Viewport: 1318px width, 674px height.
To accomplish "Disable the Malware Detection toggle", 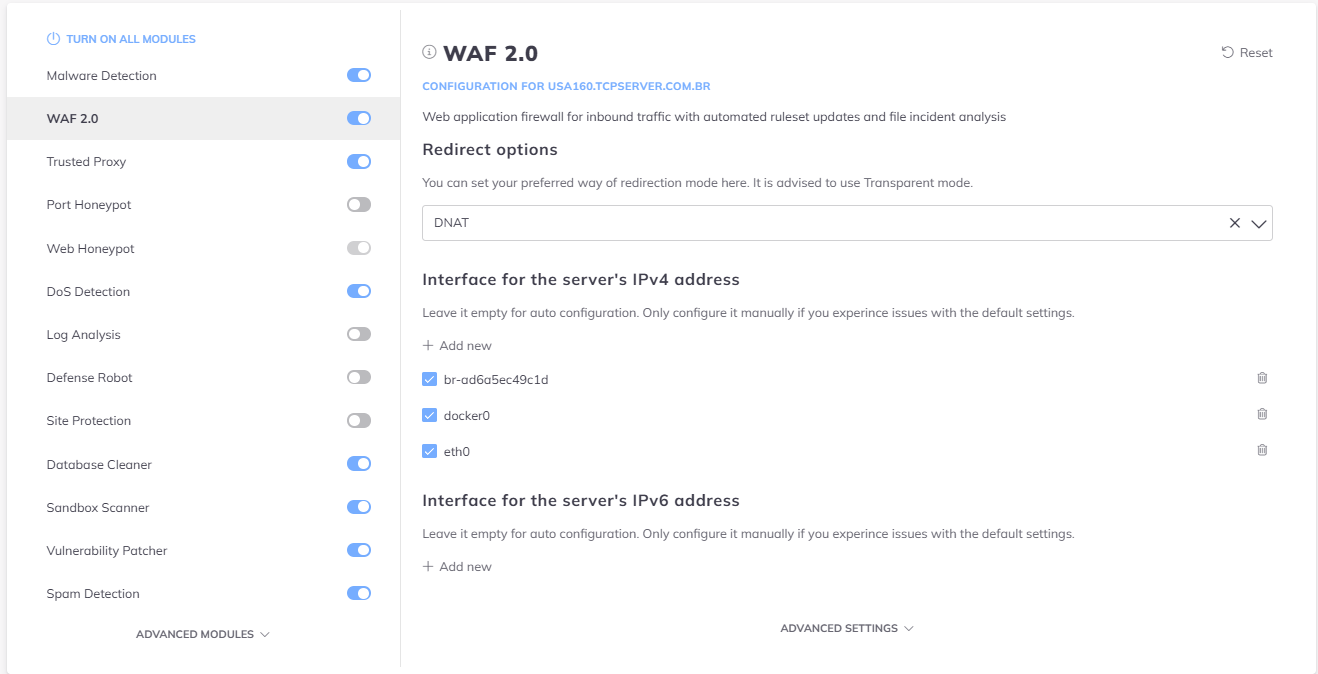I will 358,75.
